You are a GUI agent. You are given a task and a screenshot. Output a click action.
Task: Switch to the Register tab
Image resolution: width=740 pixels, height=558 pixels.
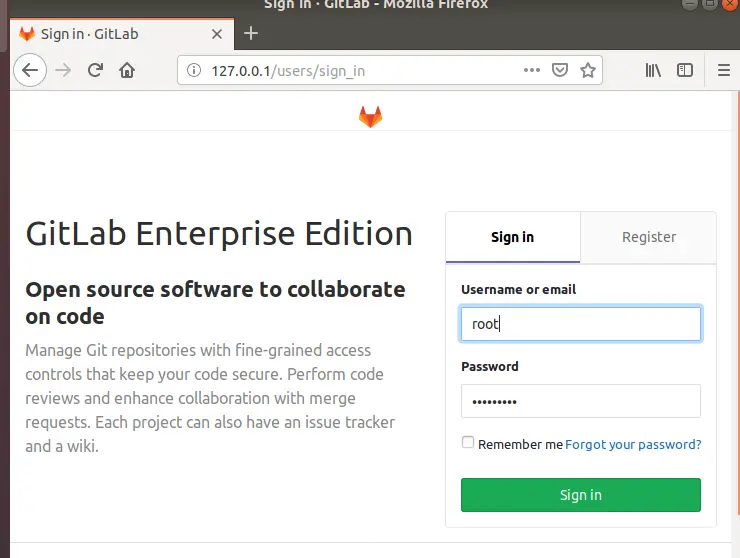click(648, 237)
